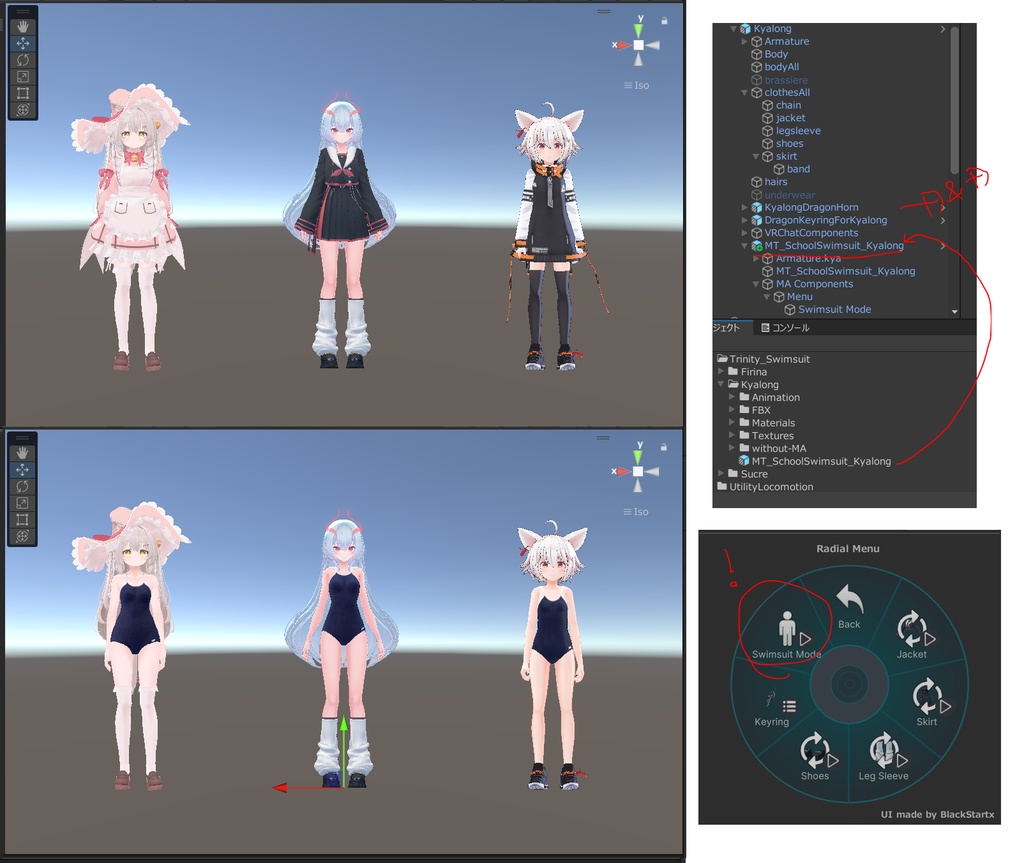Expand the DragonKeyringForKyalong object
Viewport: 1024px width, 863px height.
[x=744, y=220]
